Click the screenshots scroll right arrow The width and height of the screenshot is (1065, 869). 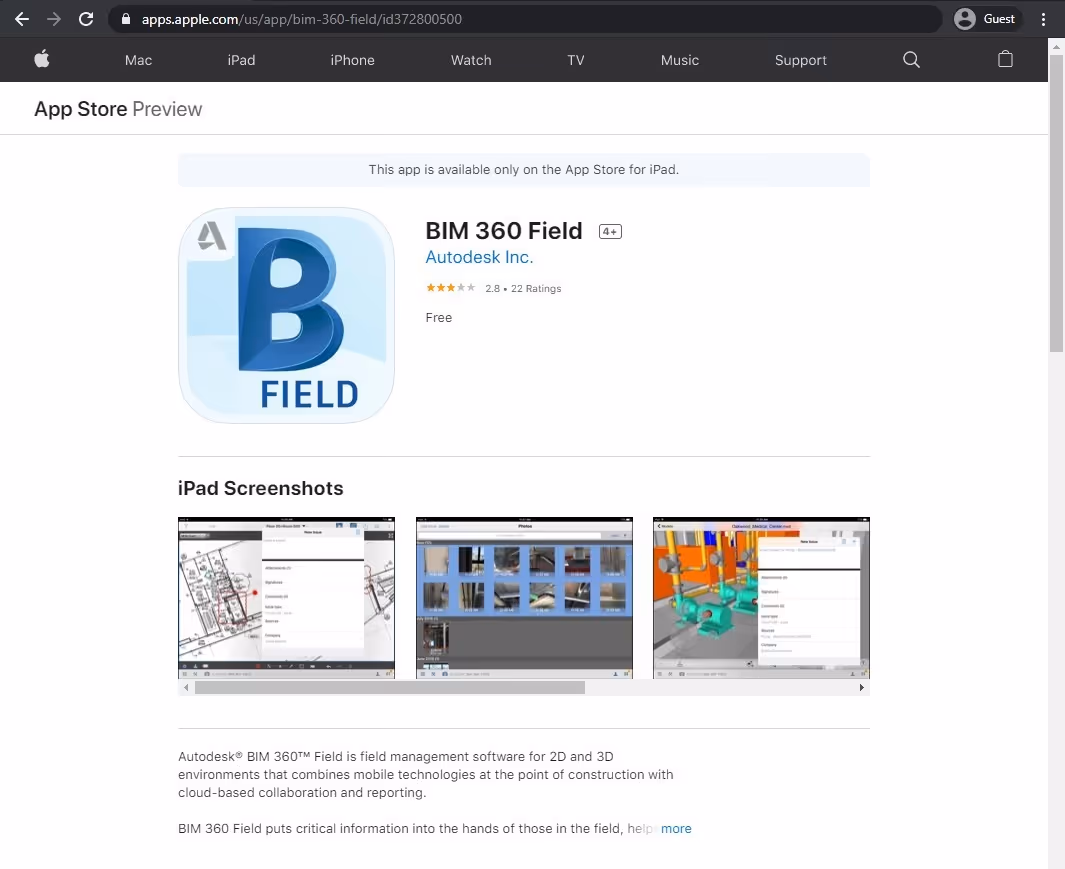(861, 688)
